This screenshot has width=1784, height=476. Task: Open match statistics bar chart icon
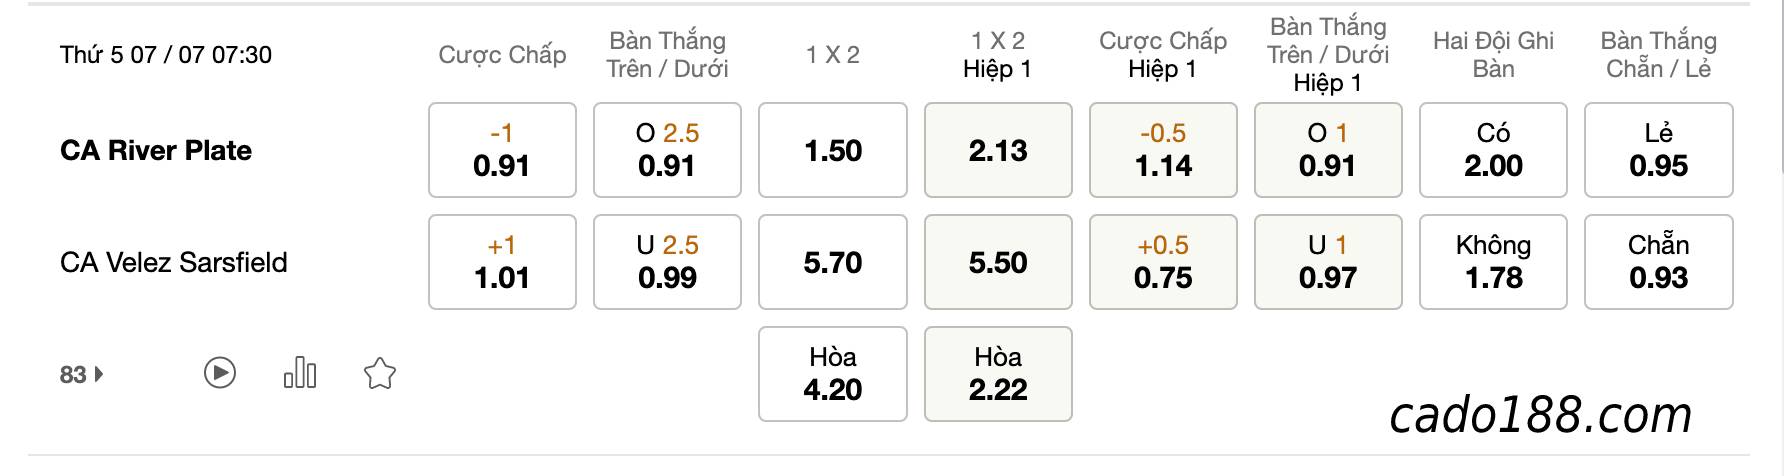(x=300, y=374)
